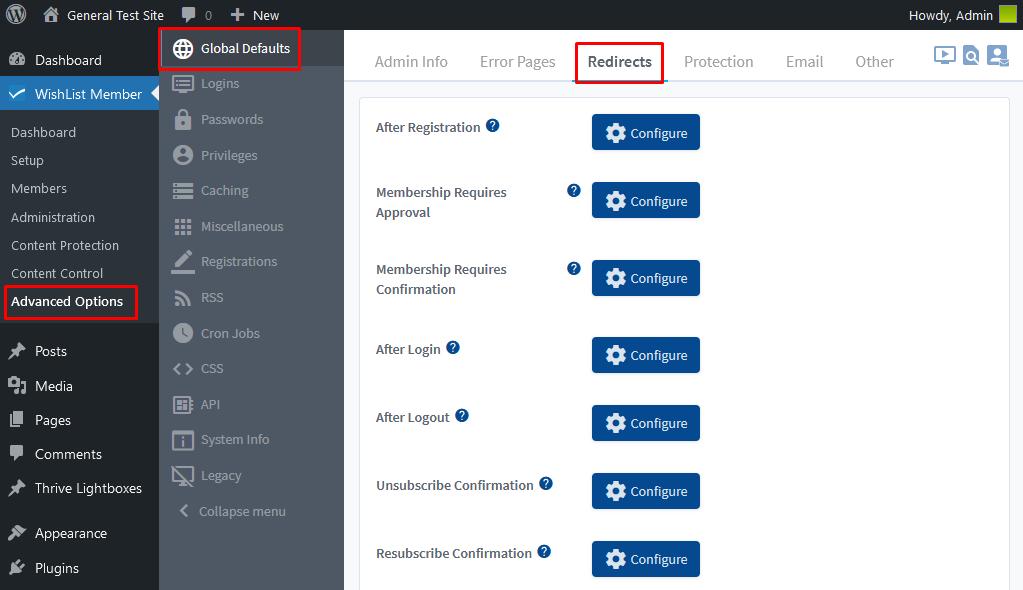Click the help icon beside After Registration
The image size is (1023, 590).
[x=493, y=125]
